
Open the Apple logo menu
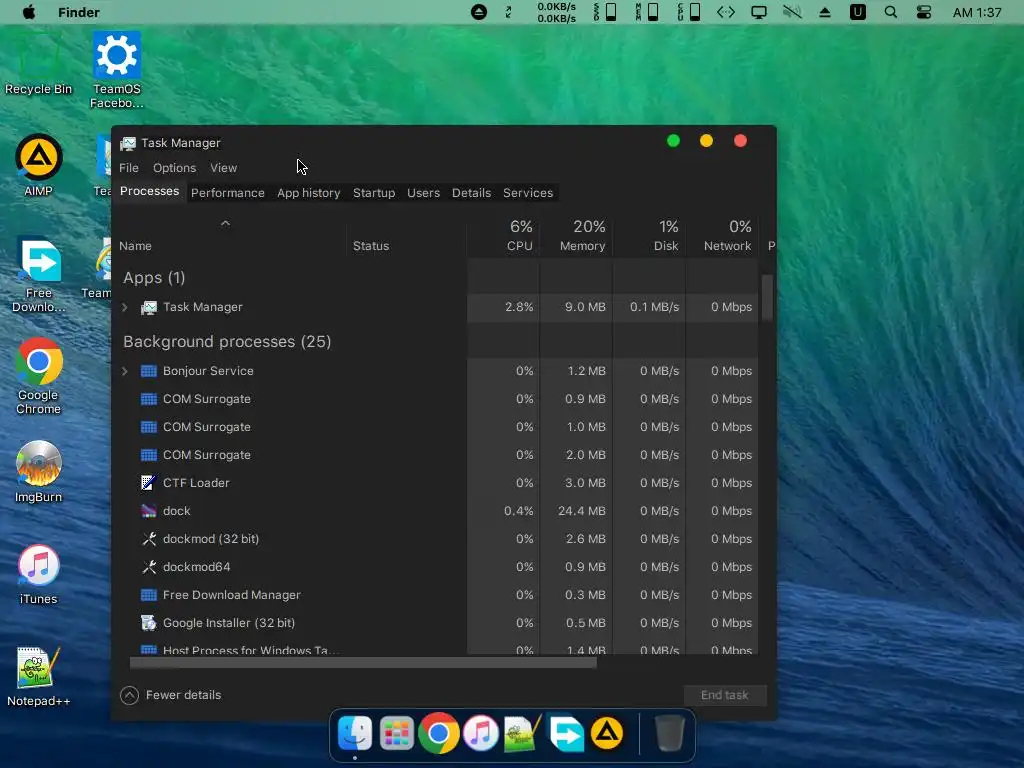(29, 12)
